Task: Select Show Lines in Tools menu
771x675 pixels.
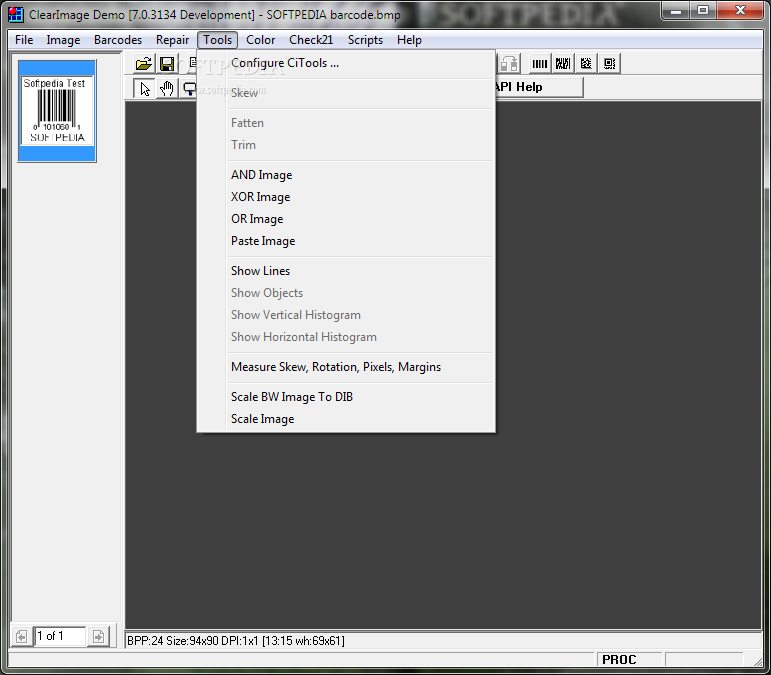Action: 346,271
